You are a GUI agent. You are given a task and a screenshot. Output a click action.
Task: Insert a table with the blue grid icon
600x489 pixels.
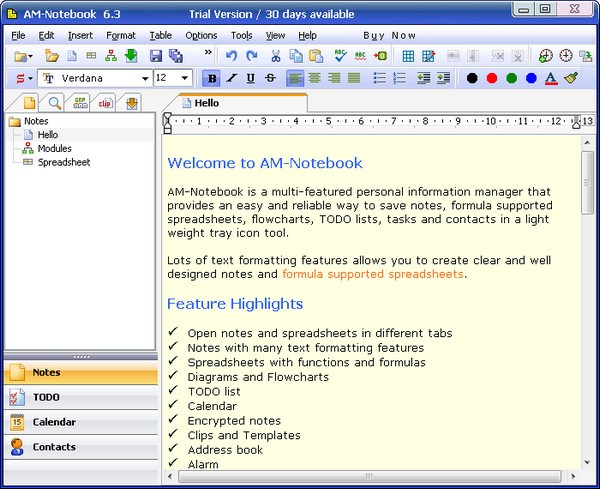pos(408,56)
